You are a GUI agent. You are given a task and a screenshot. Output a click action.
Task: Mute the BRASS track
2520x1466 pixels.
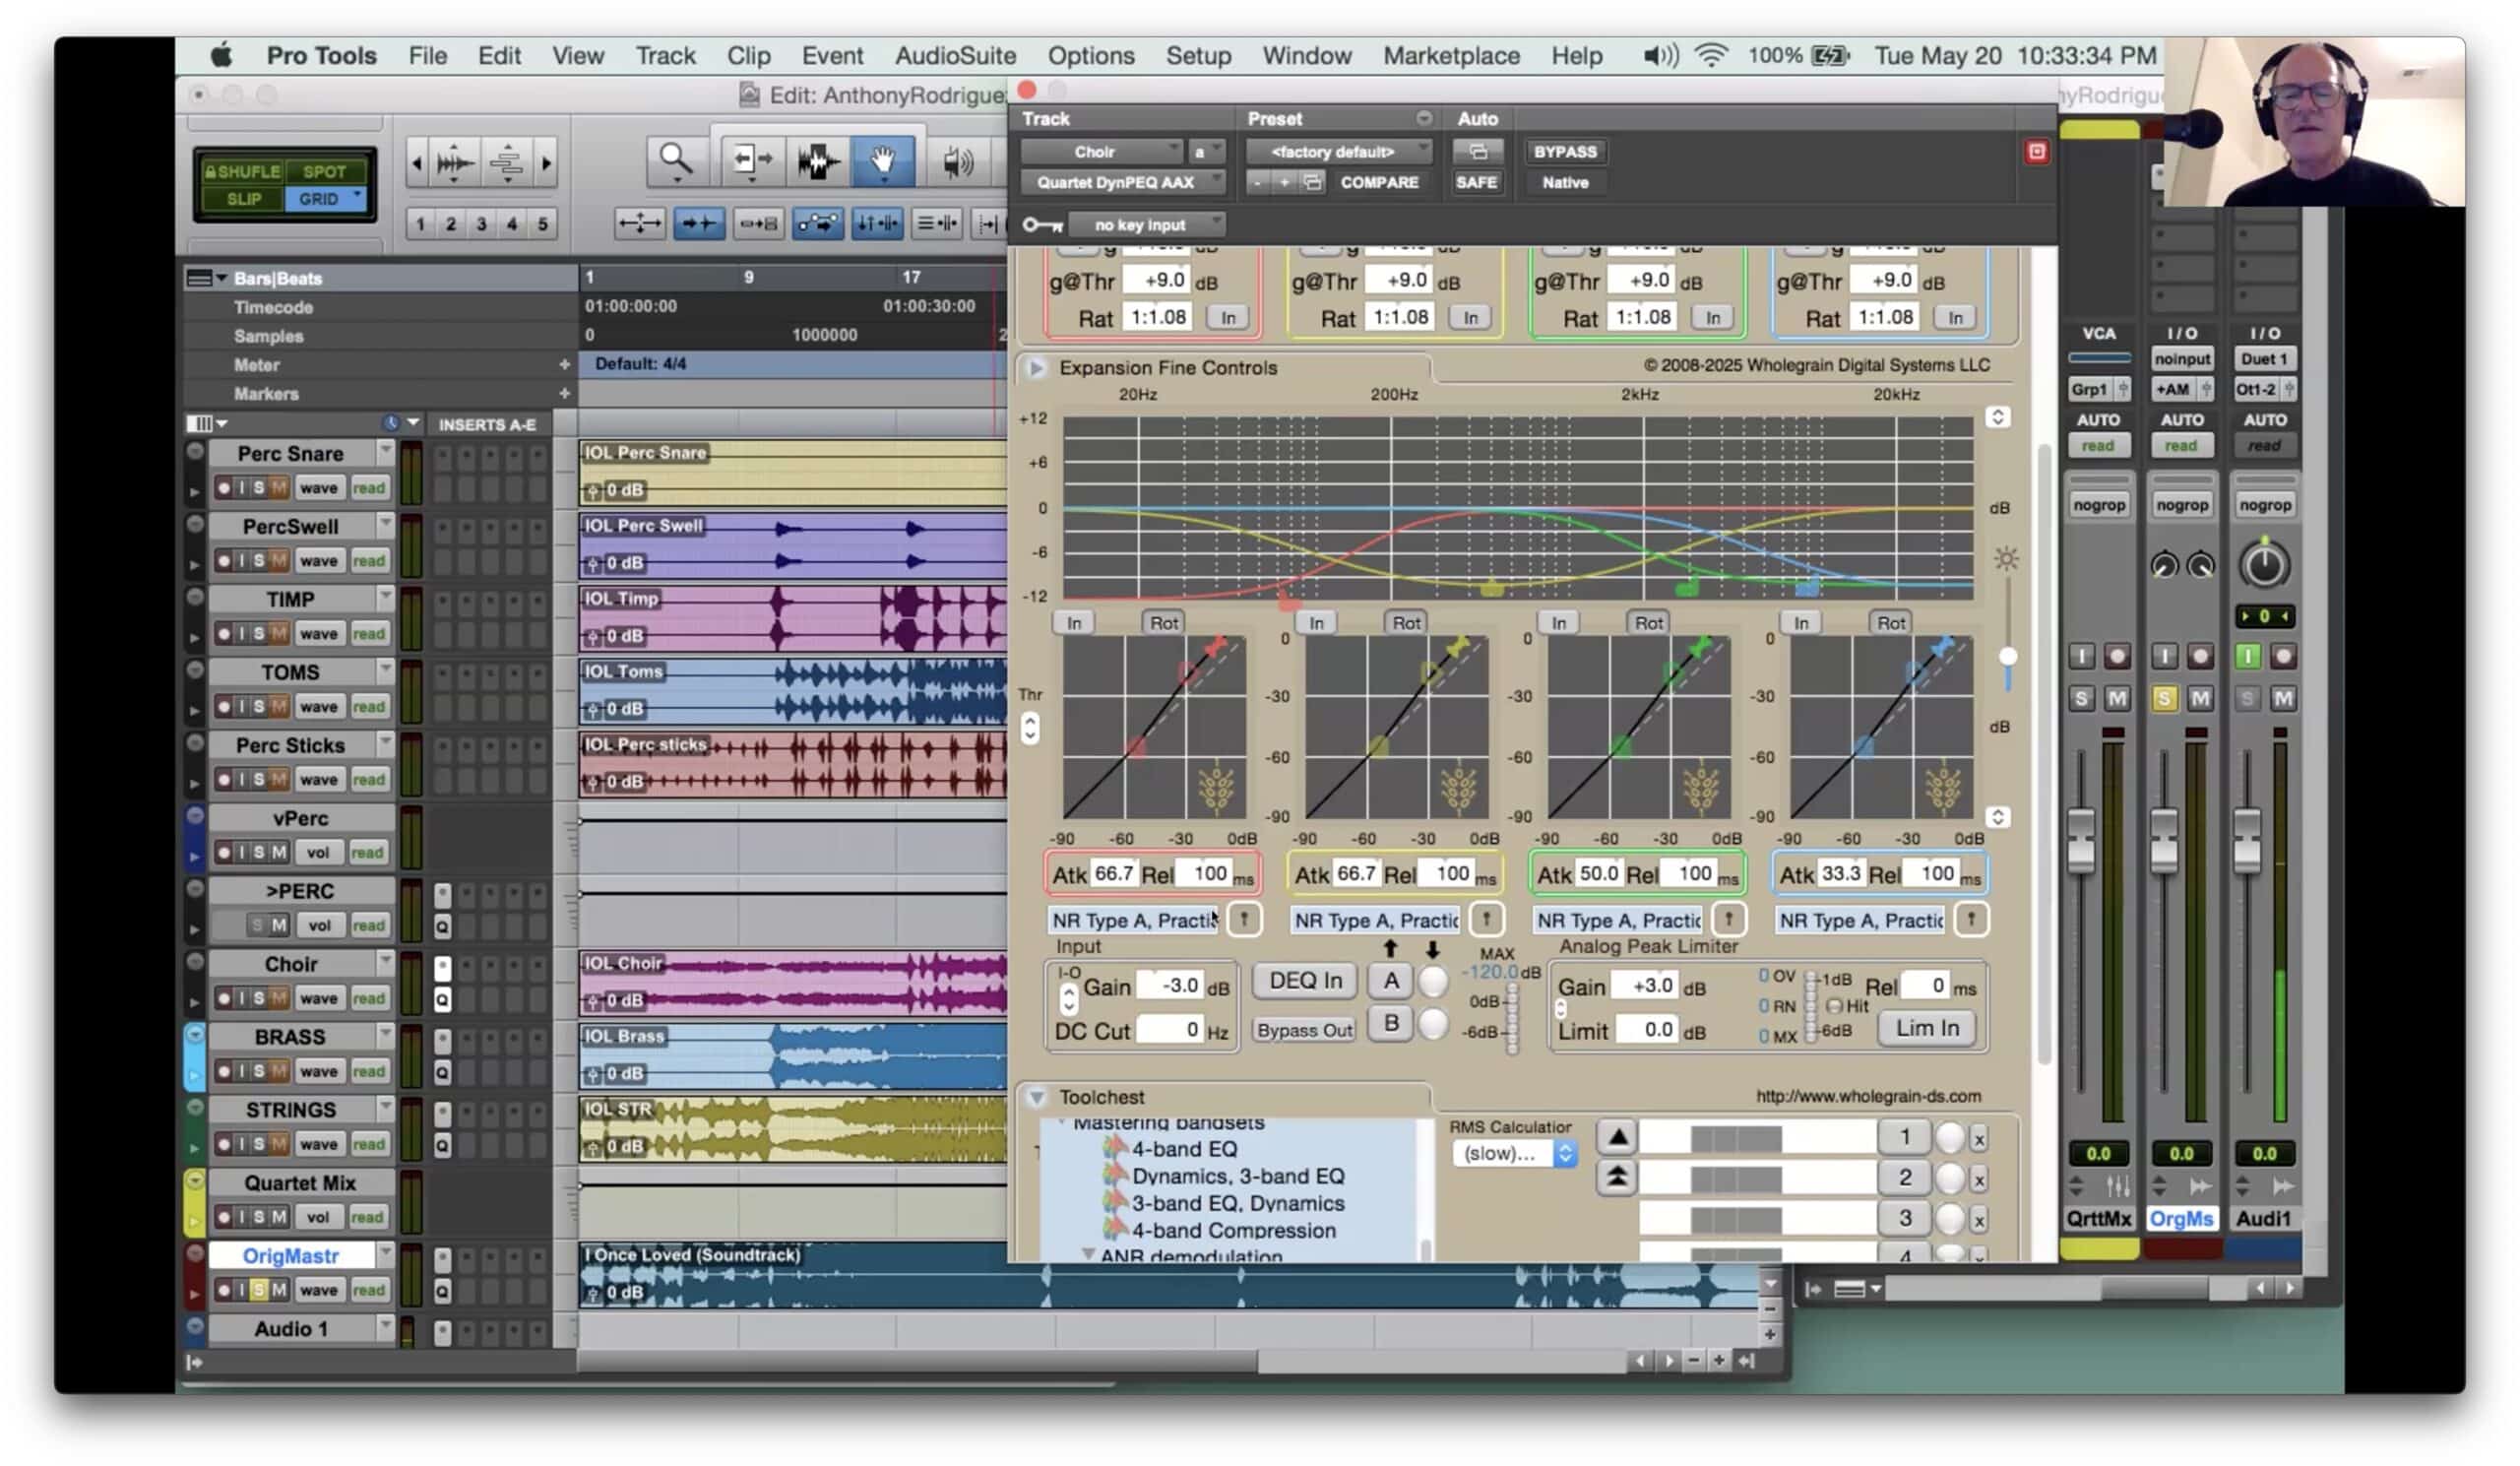pos(279,1071)
